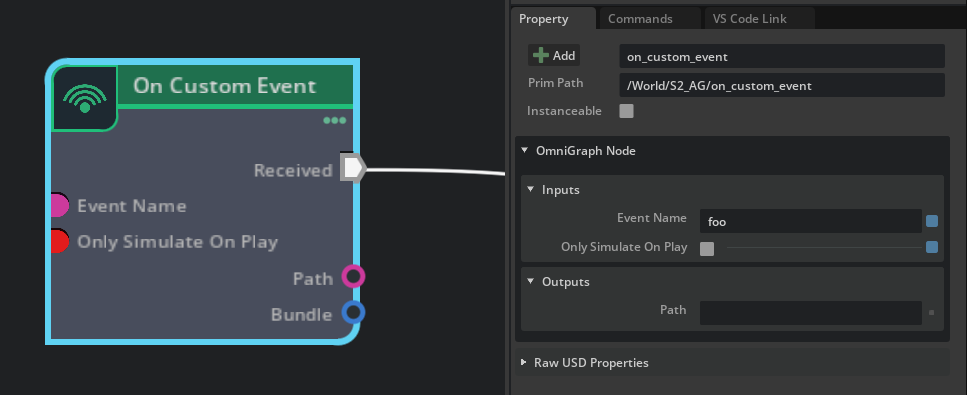Click the Event Name field containing foo
The width and height of the screenshot is (967, 395).
[810, 221]
